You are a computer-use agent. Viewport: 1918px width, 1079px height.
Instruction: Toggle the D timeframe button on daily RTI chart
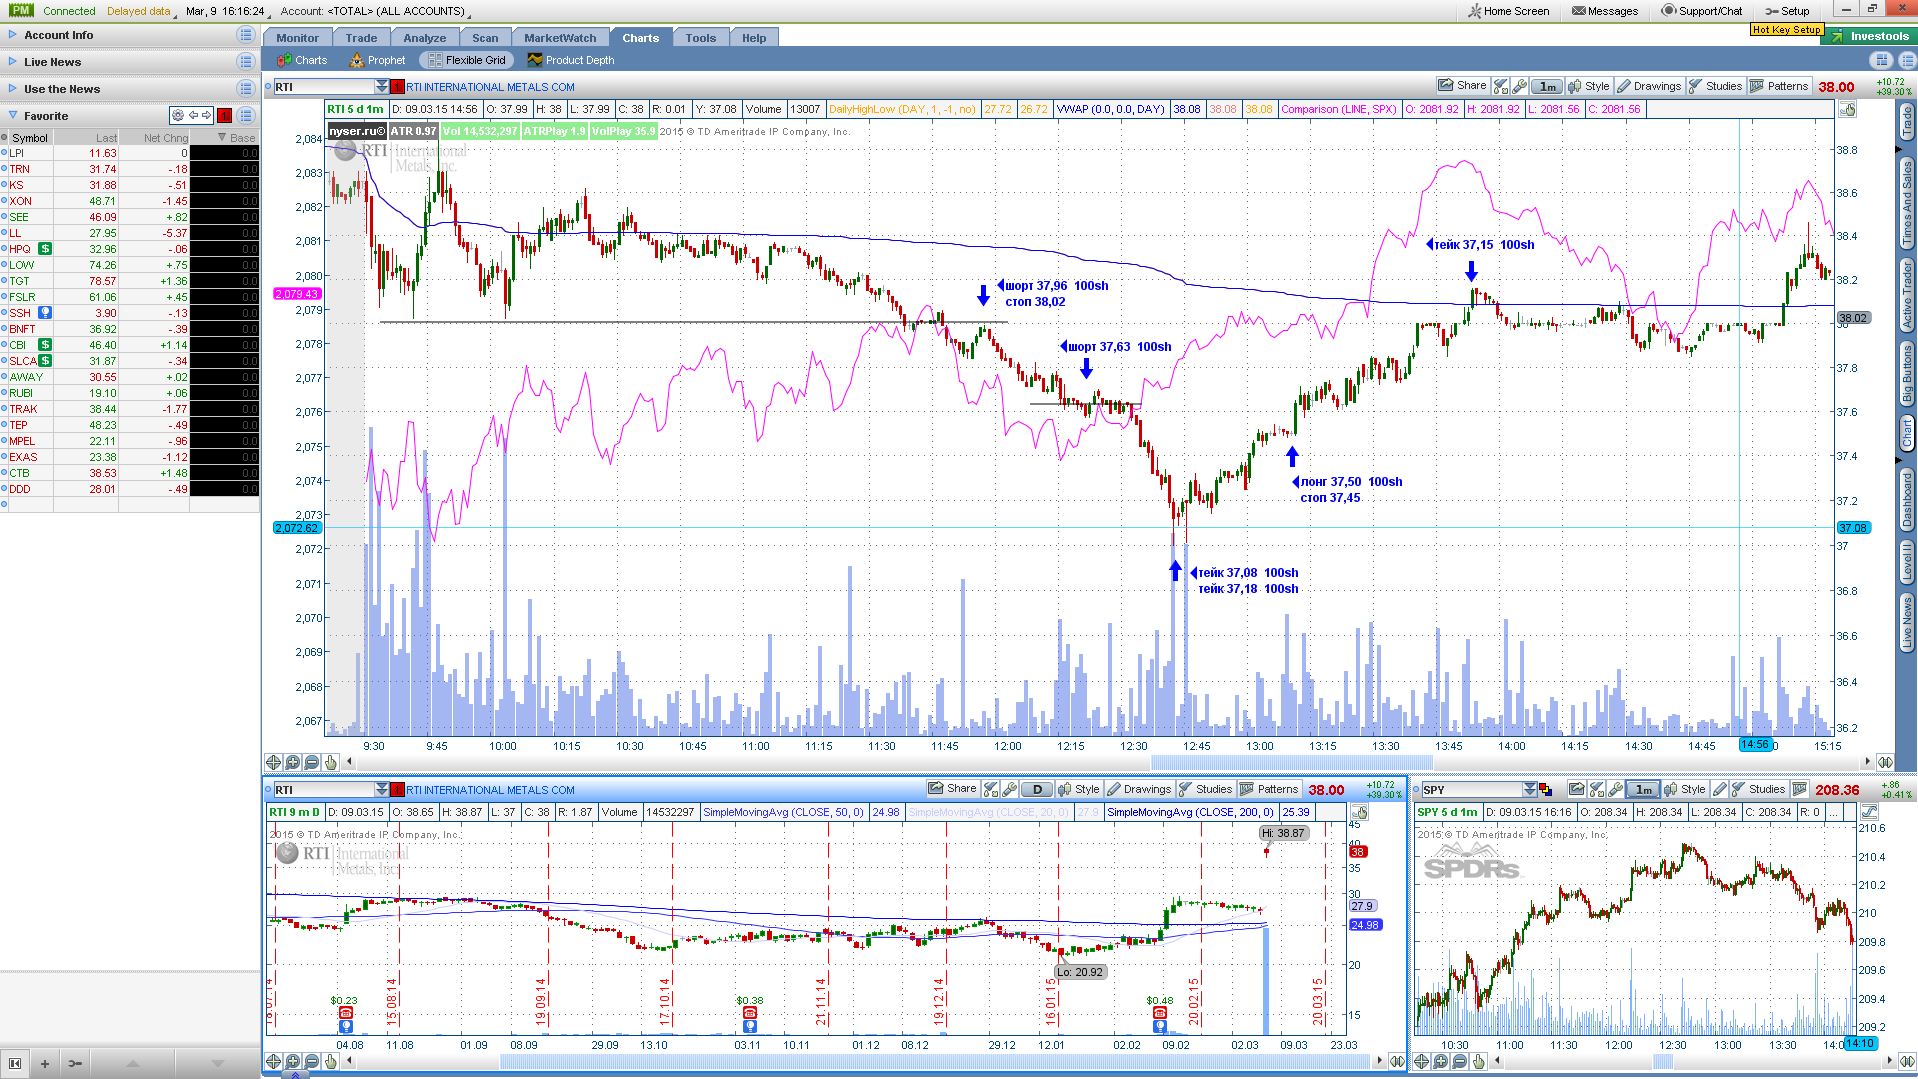[x=1037, y=789]
